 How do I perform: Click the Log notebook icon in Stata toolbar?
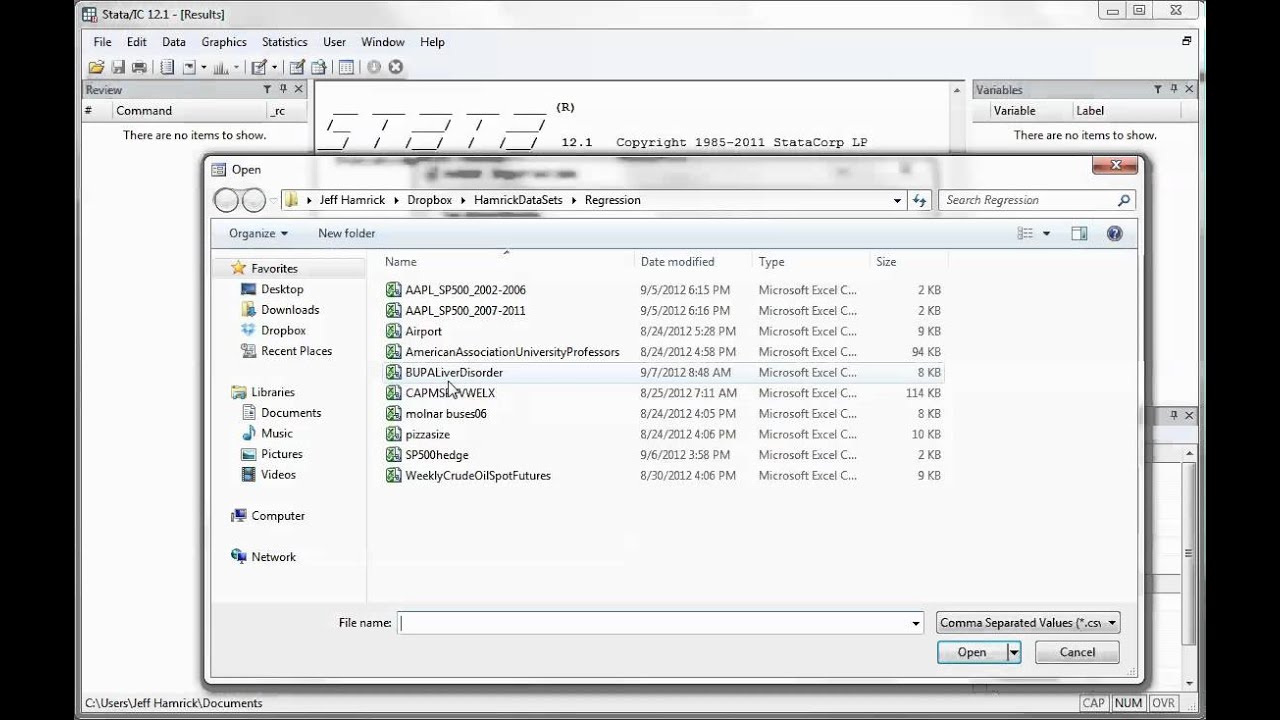pos(167,67)
